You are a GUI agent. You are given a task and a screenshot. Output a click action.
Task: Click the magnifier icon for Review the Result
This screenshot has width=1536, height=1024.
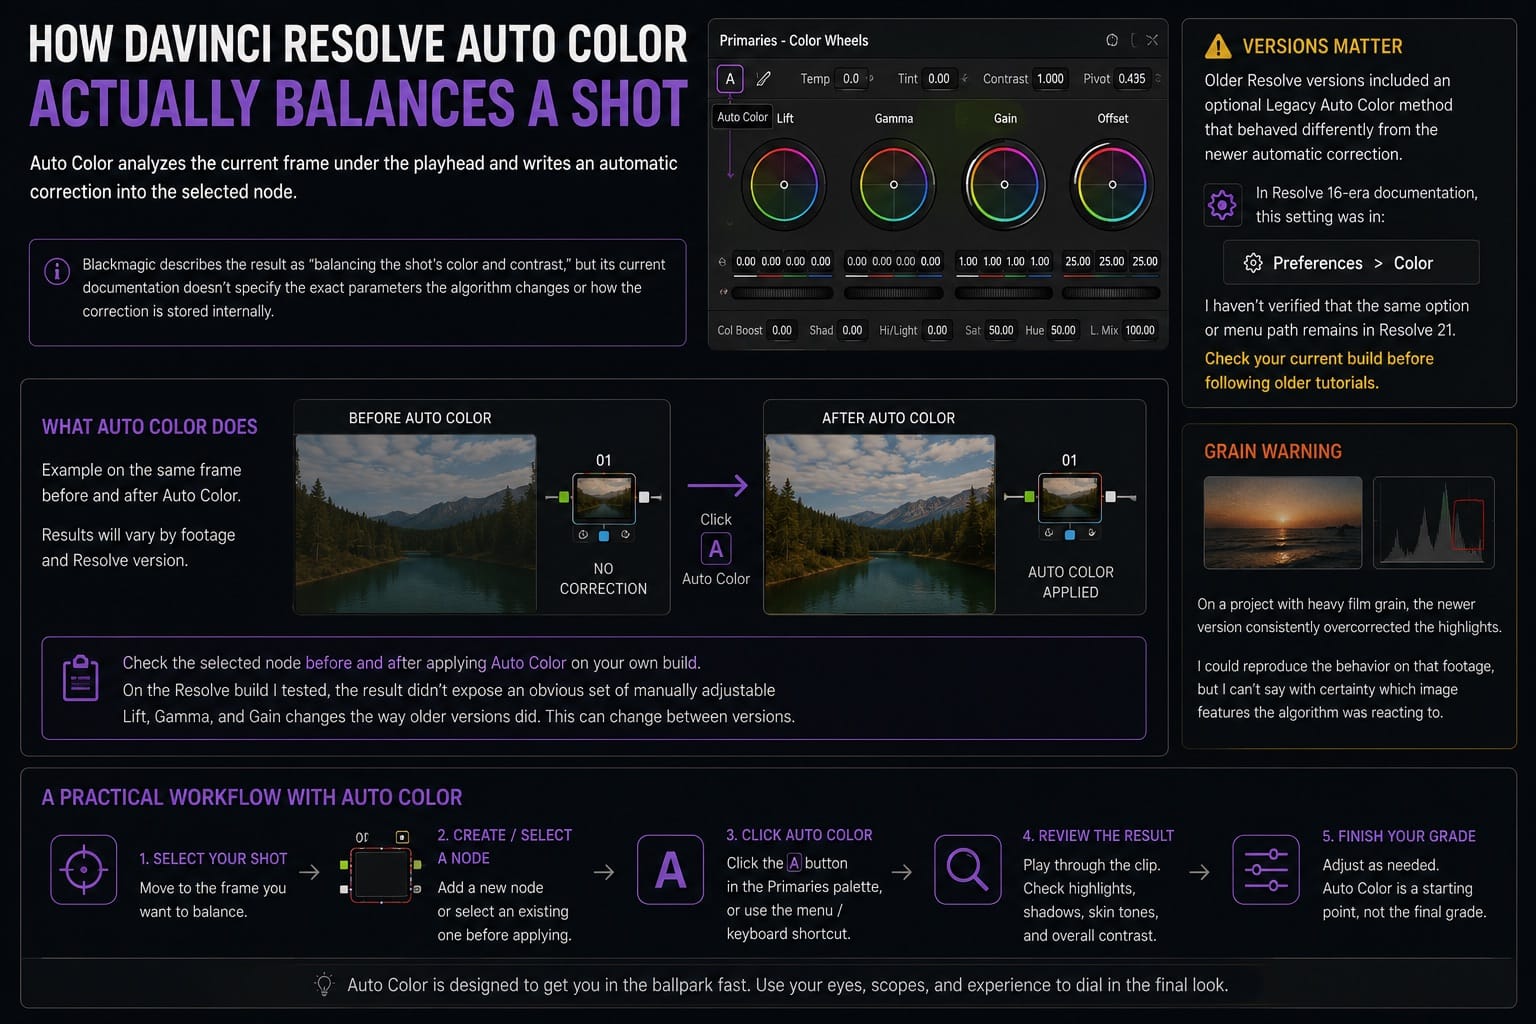[x=967, y=870]
